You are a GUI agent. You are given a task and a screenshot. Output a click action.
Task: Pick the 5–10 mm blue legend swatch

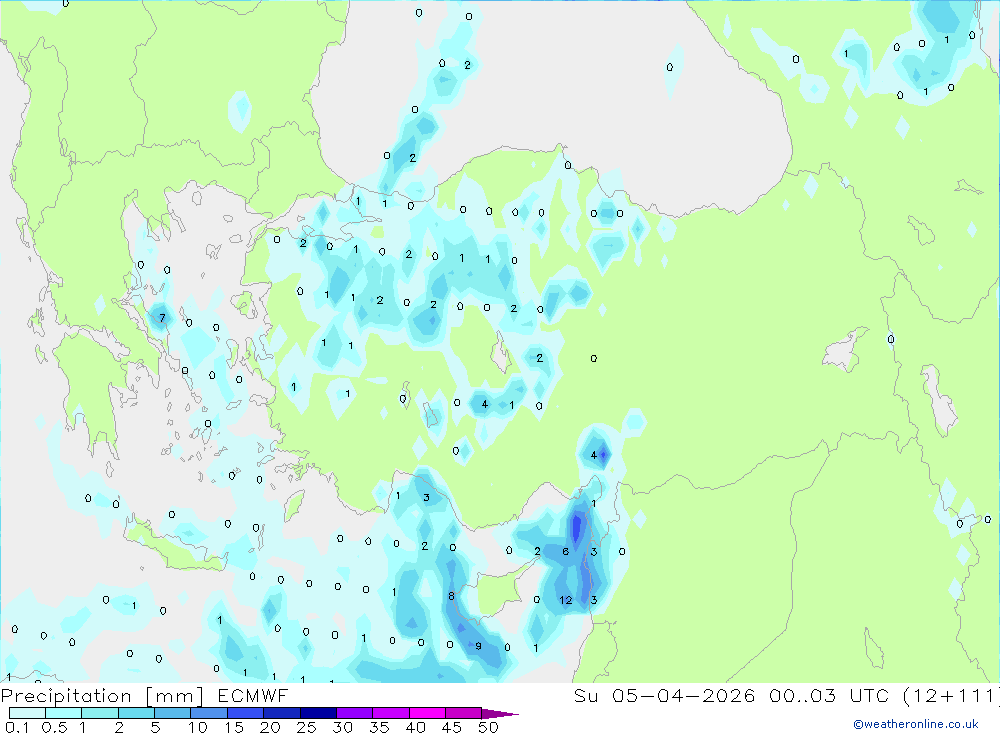(x=172, y=713)
